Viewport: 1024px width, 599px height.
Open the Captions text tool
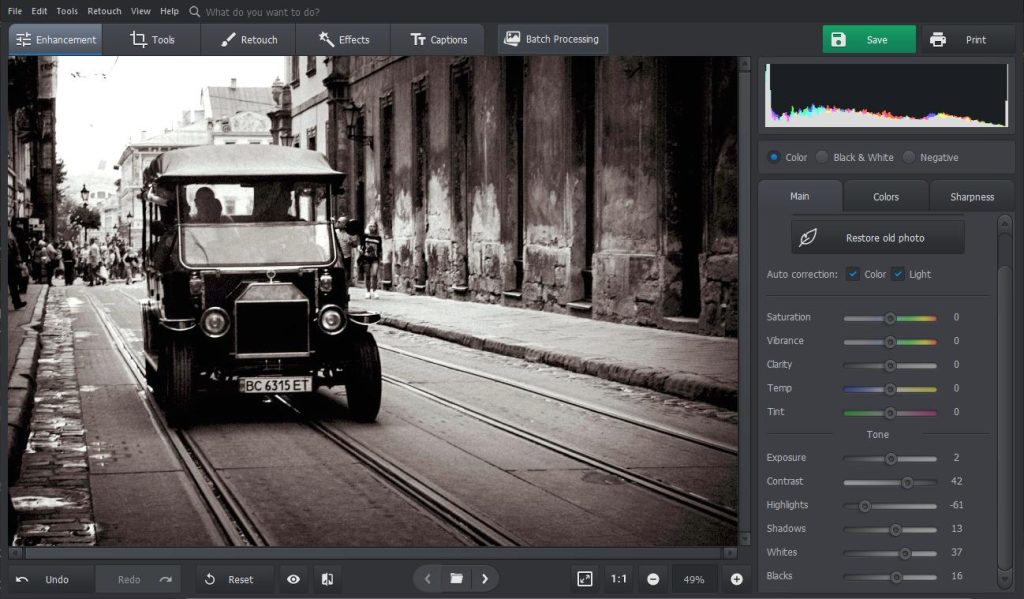click(439, 39)
